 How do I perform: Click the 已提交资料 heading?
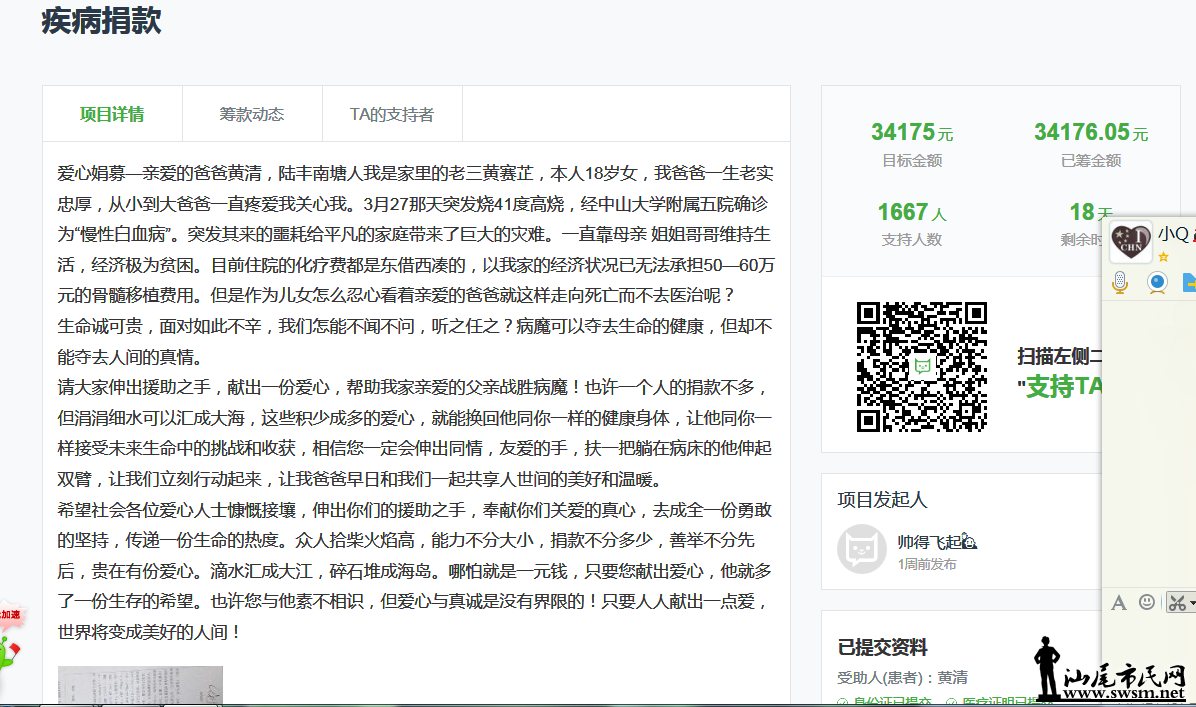coord(883,648)
